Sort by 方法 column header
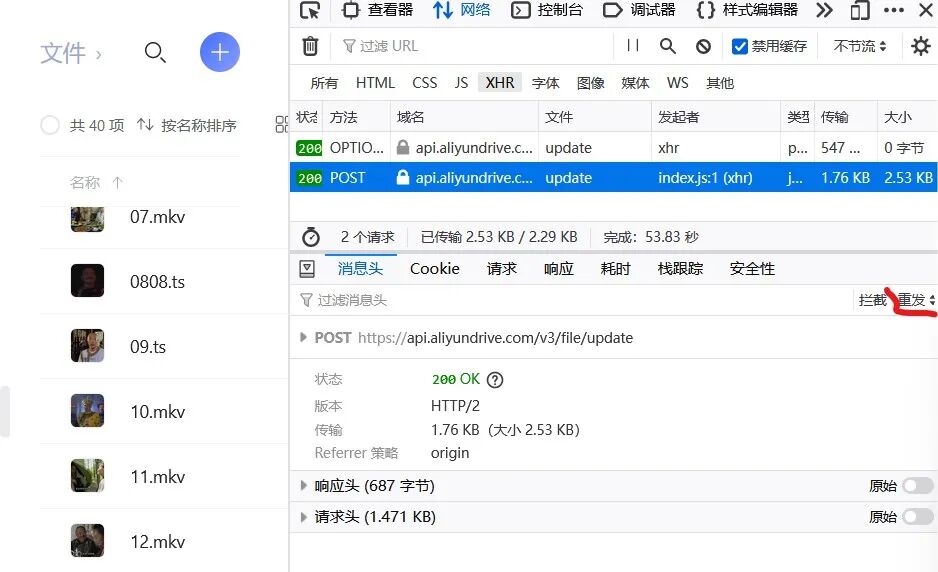Viewport: 938px width, 572px height. click(357, 117)
